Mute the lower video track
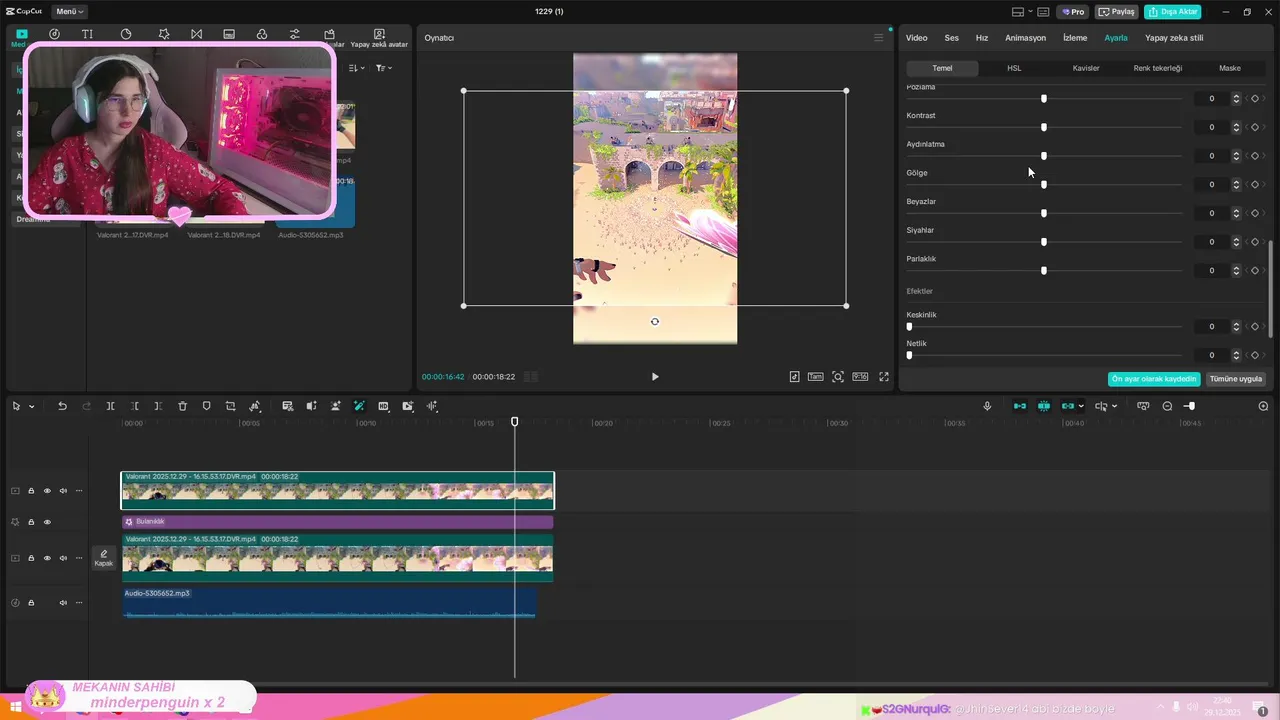This screenshot has width=1280, height=720. tap(63, 558)
